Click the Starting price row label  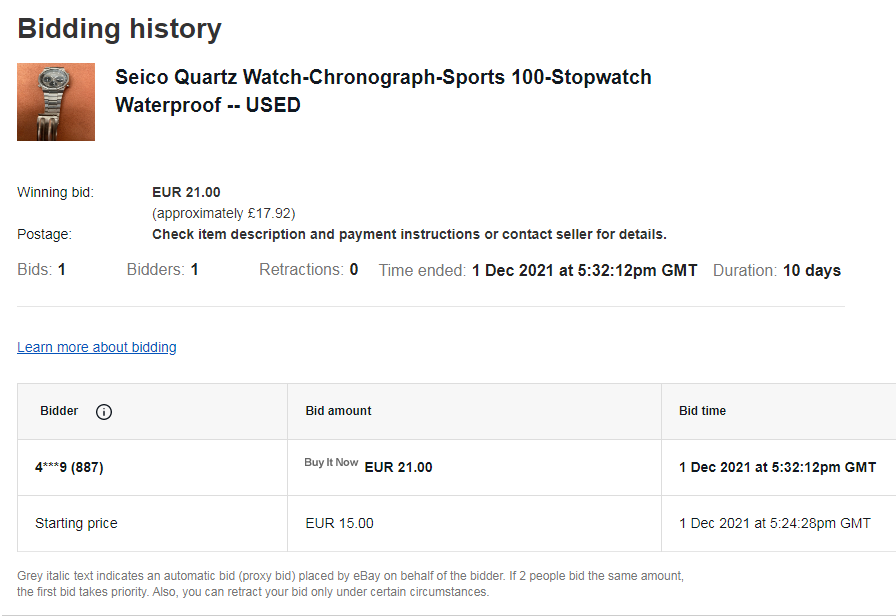click(76, 523)
